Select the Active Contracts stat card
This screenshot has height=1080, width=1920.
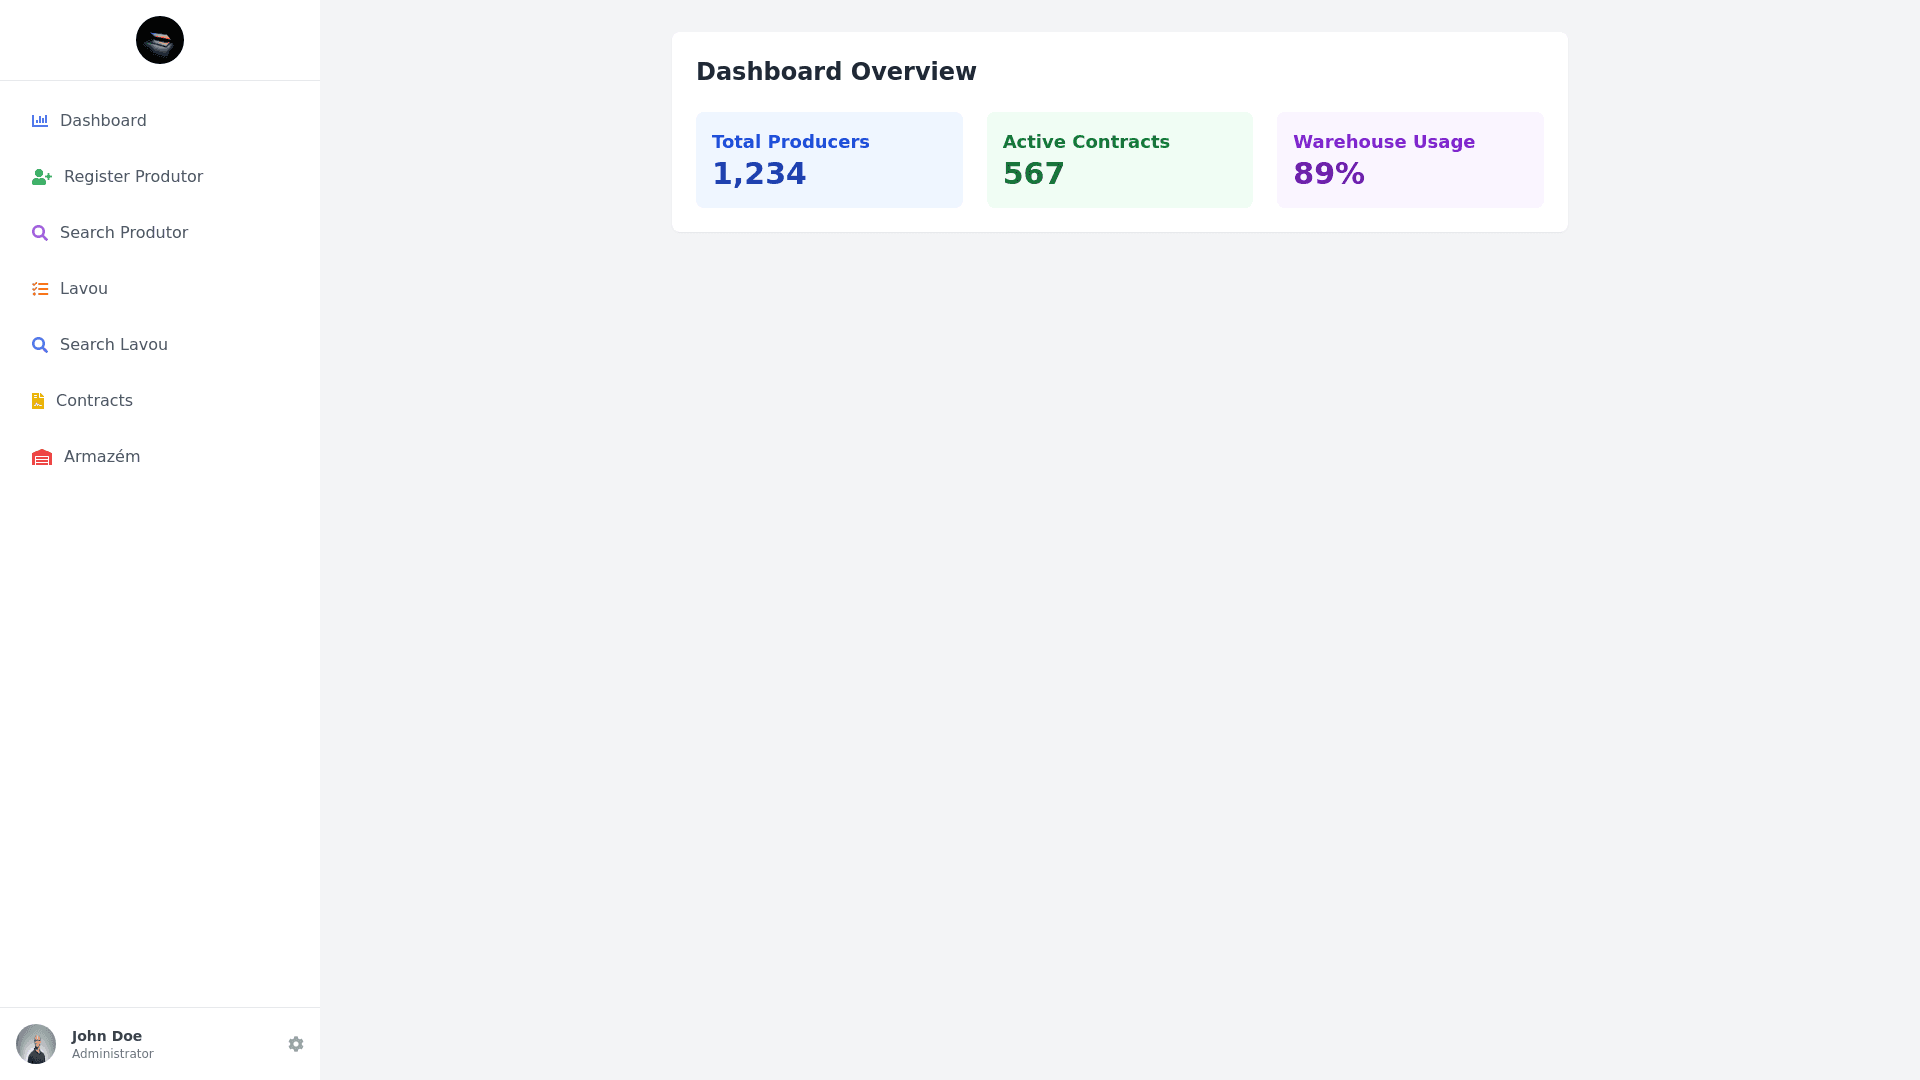(1119, 160)
